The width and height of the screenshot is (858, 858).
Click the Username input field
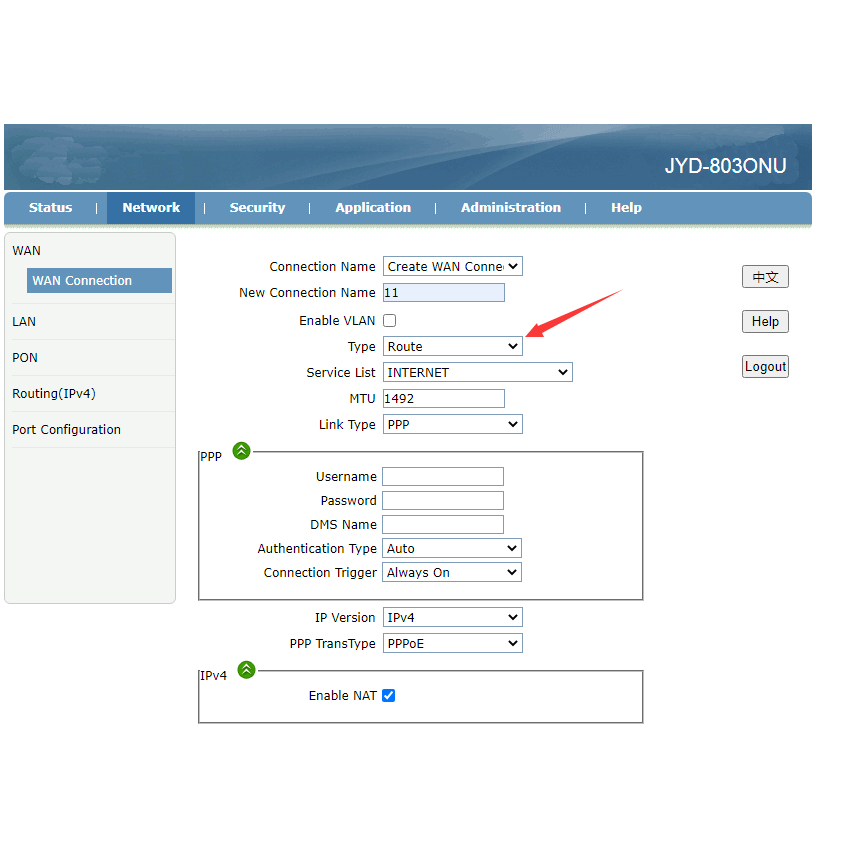(x=443, y=477)
